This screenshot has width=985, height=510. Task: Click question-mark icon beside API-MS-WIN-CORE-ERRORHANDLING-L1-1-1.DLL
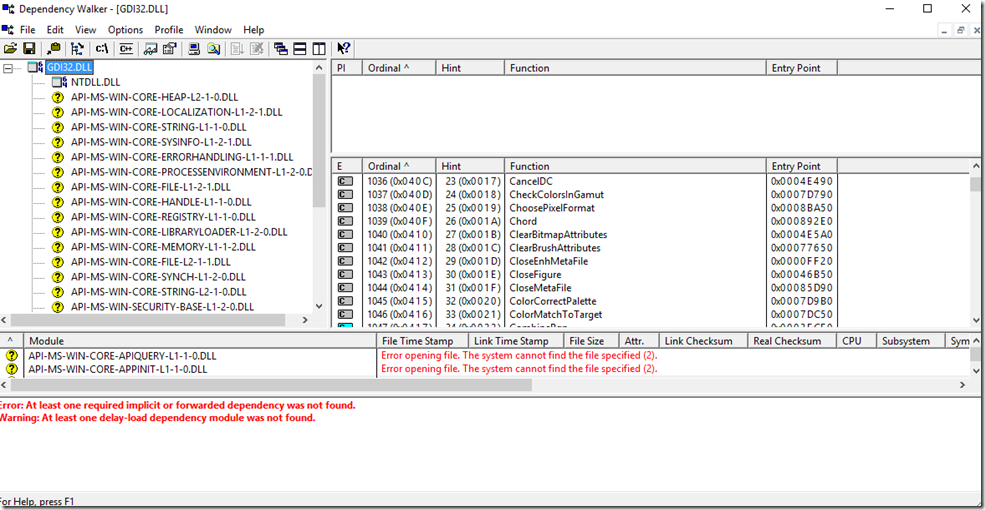pyautogui.click(x=58, y=157)
